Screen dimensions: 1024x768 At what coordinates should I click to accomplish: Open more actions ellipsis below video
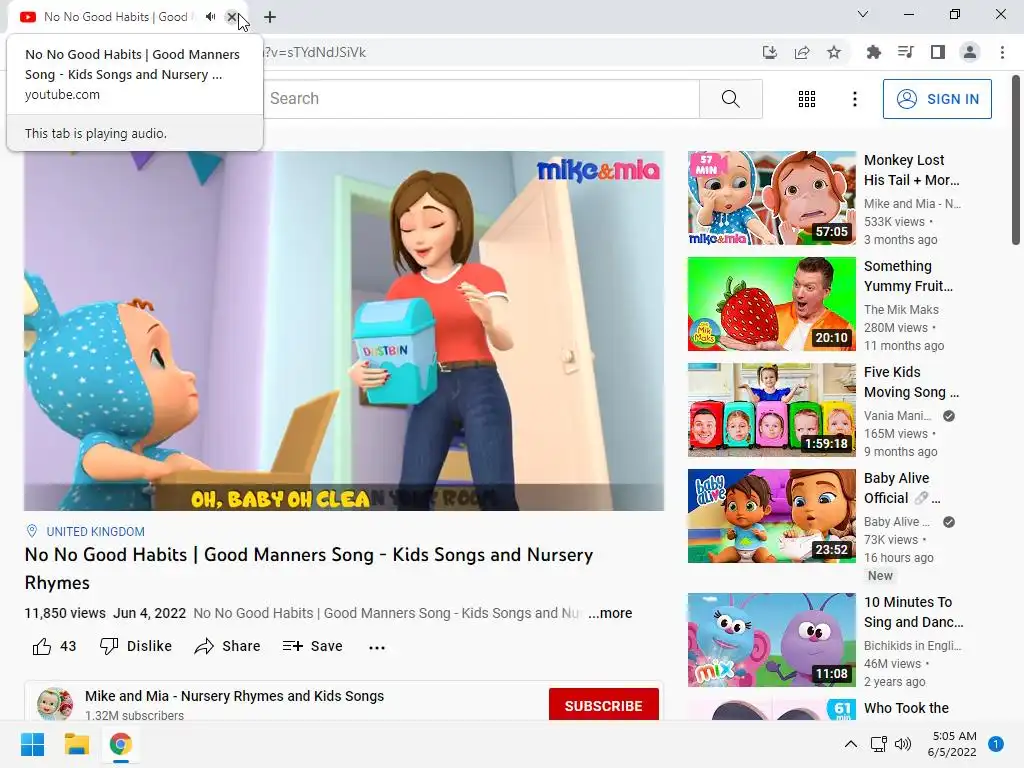coord(377,647)
